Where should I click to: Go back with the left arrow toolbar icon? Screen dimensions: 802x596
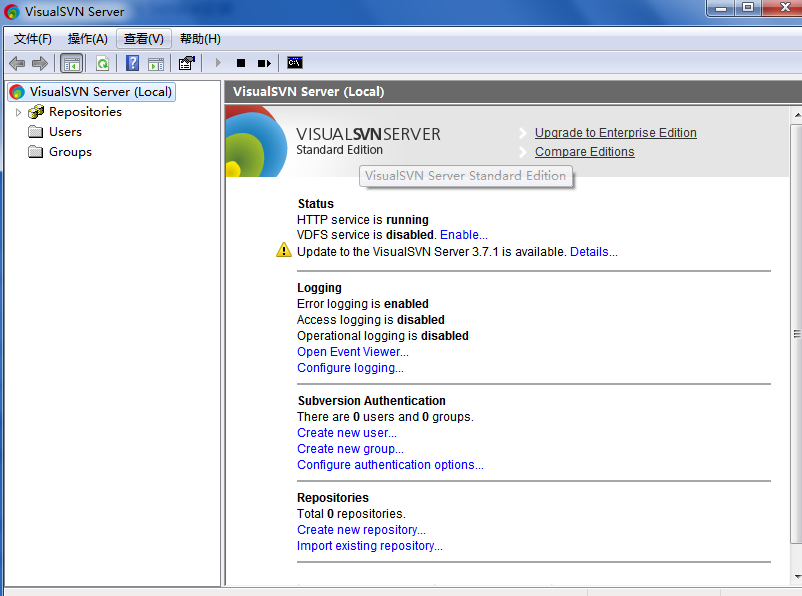click(17, 63)
